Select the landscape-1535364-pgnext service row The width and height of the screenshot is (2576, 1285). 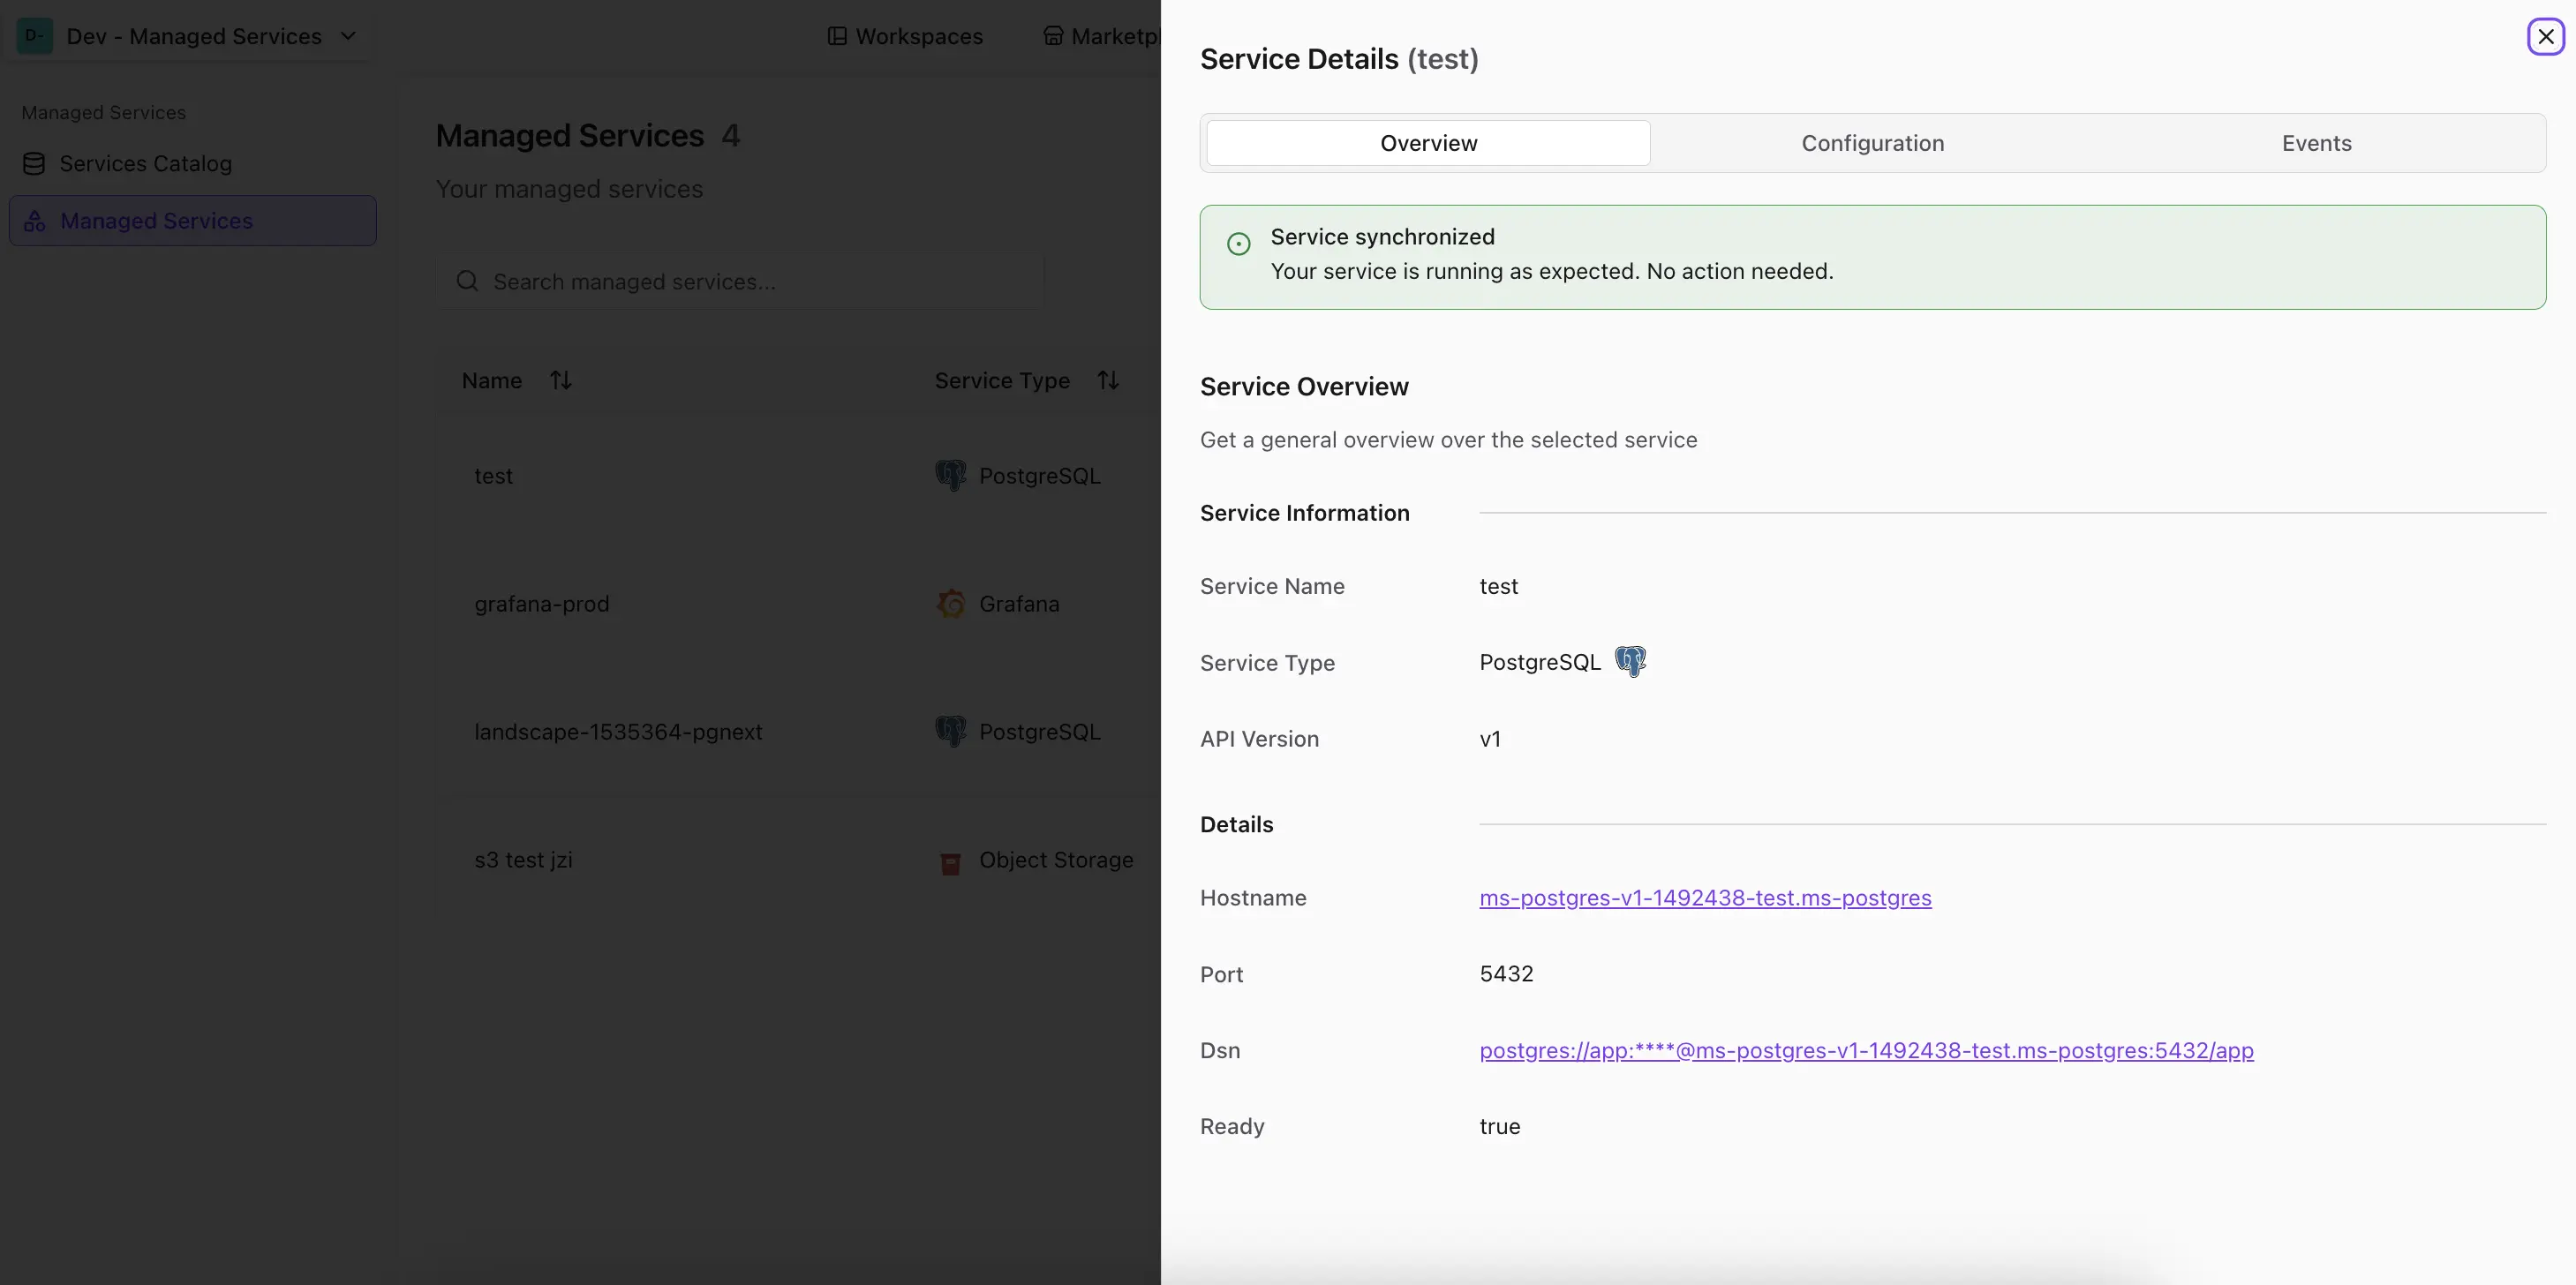(x=618, y=731)
